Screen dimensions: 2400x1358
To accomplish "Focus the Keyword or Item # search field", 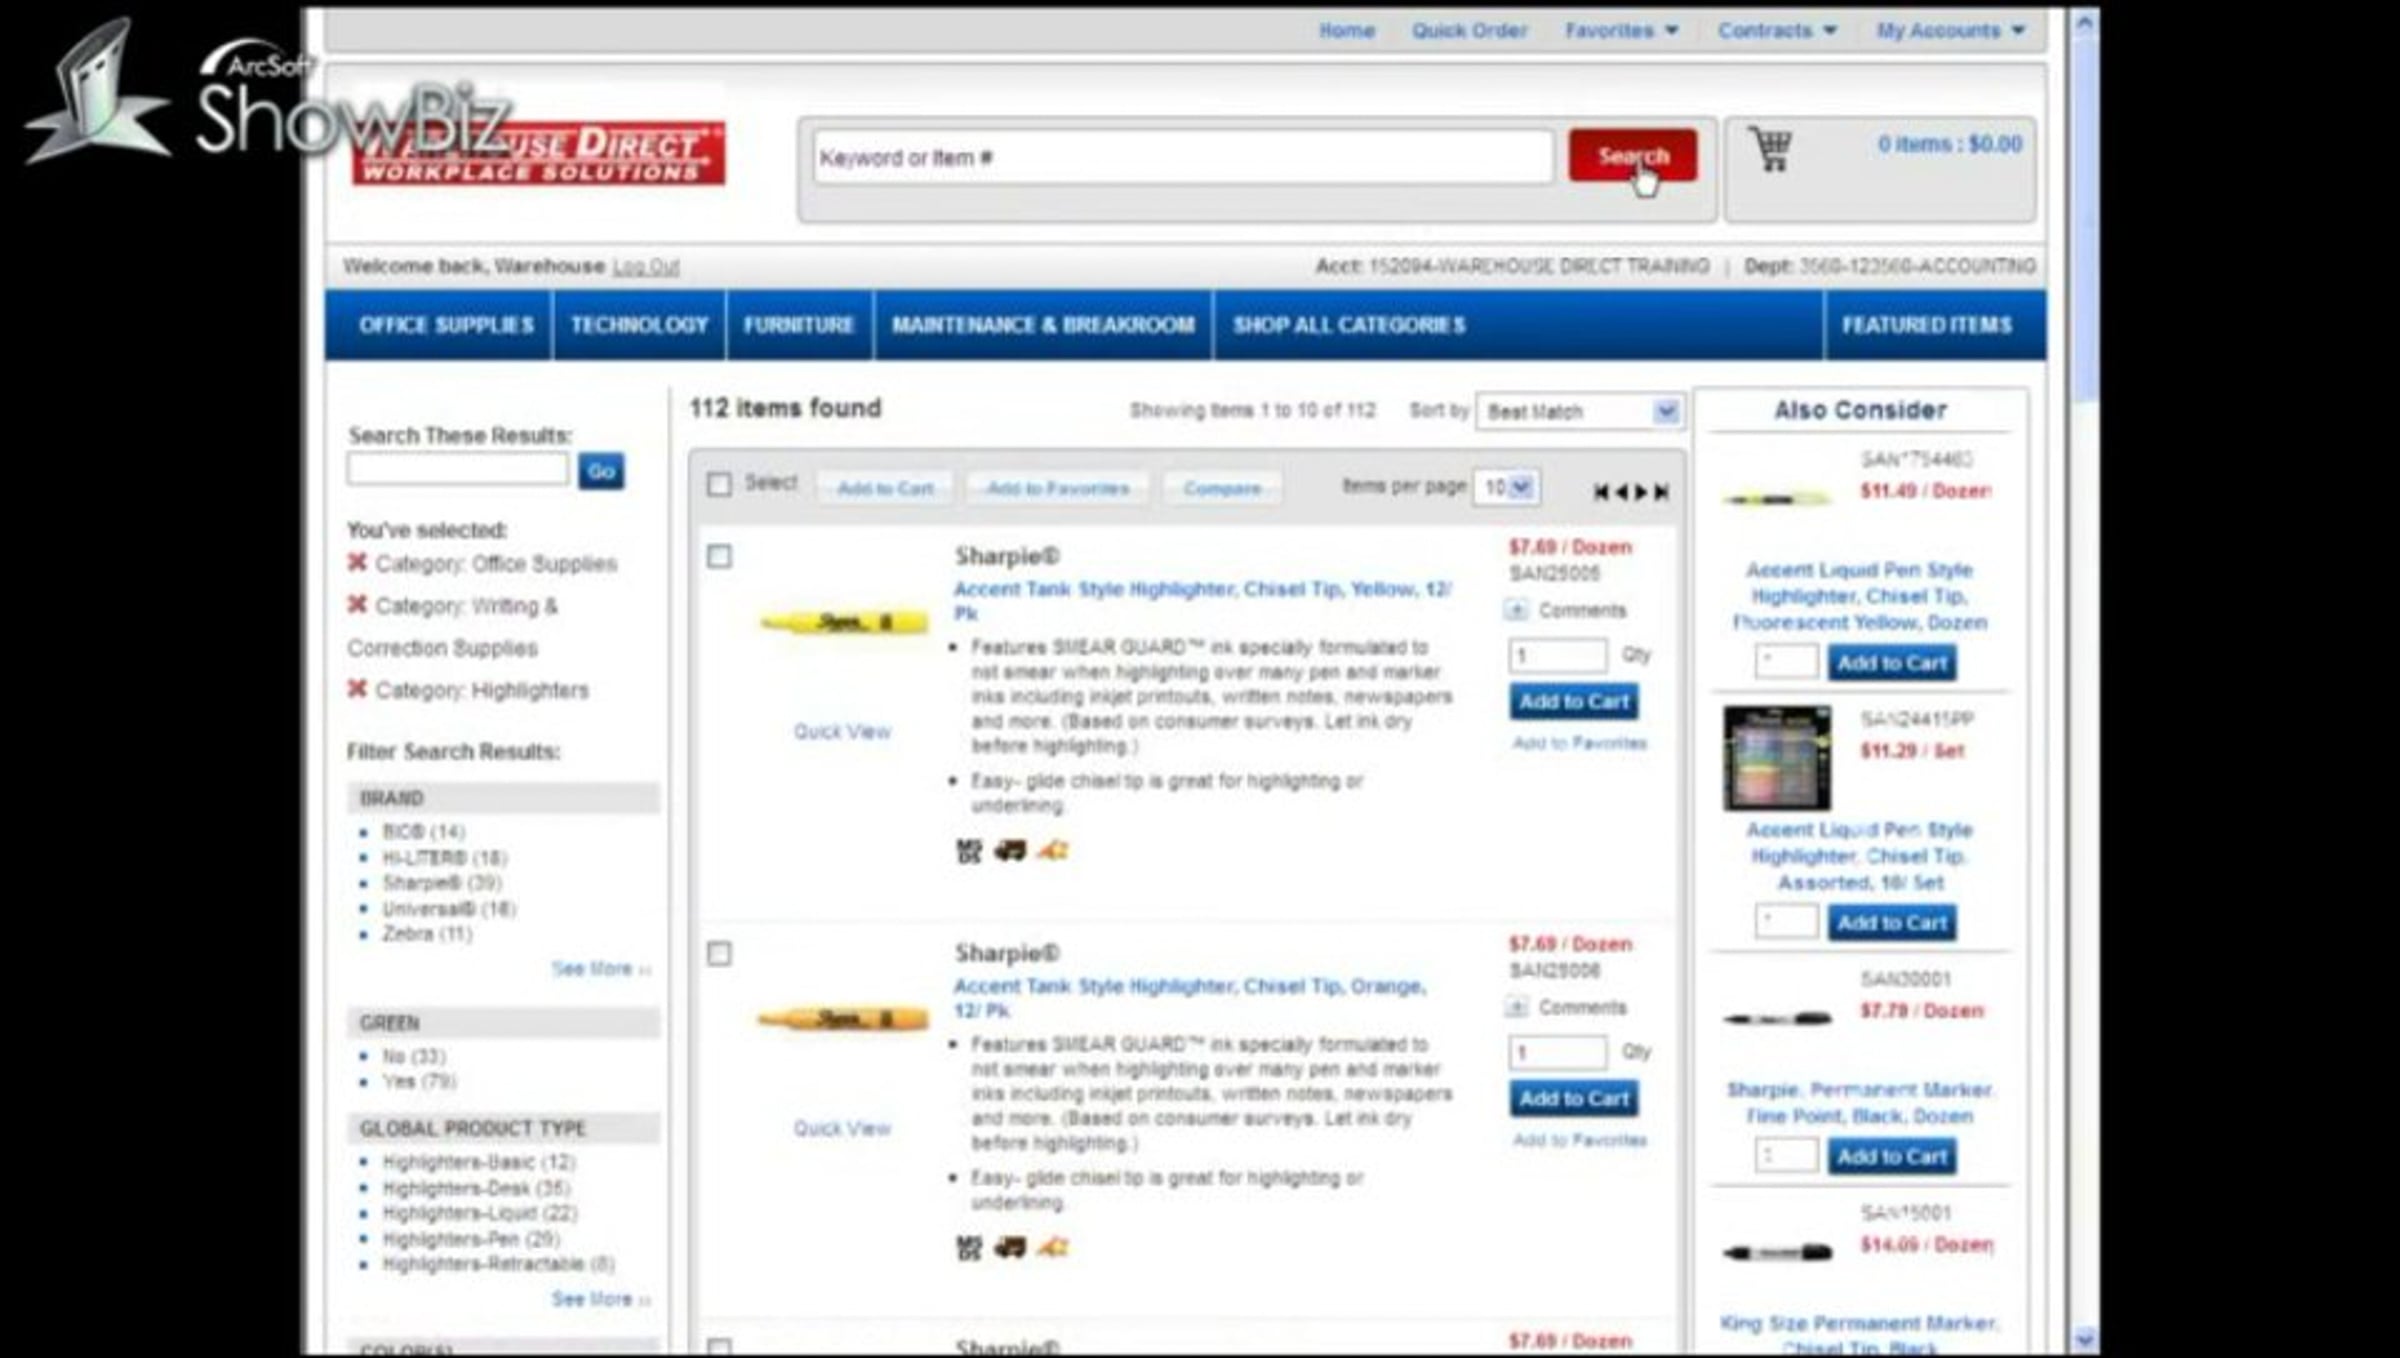I will tap(1183, 157).
